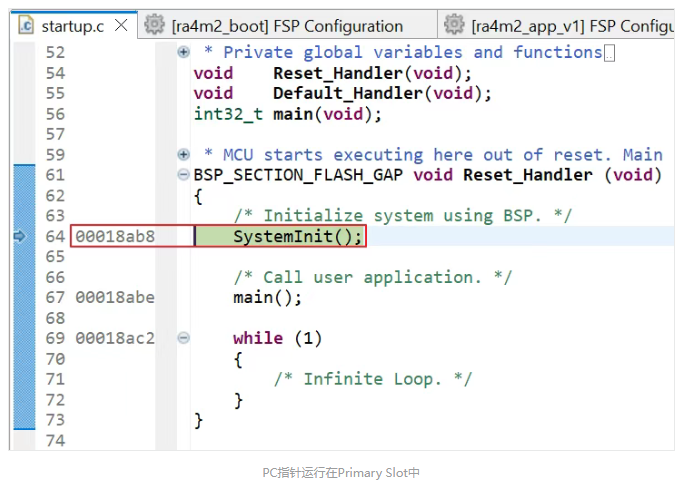This screenshot has width=685, height=496.
Task: Click the 'while' keyword on line 69
Action: pos(258,338)
